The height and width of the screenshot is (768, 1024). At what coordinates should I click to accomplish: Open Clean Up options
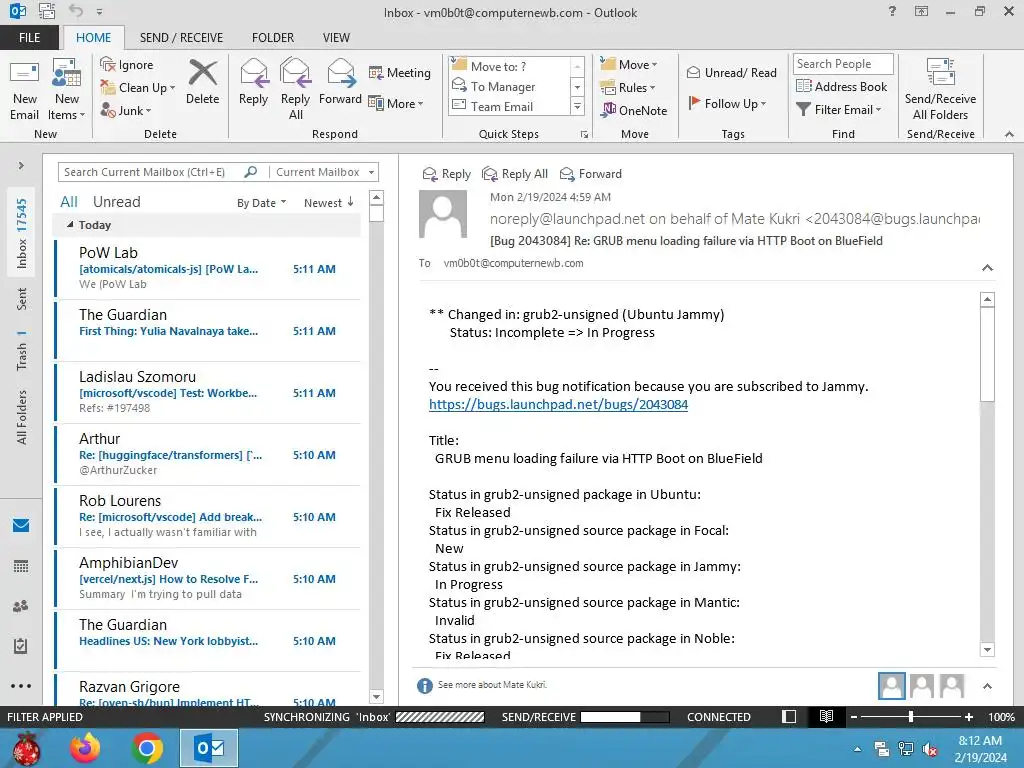pyautogui.click(x=138, y=88)
